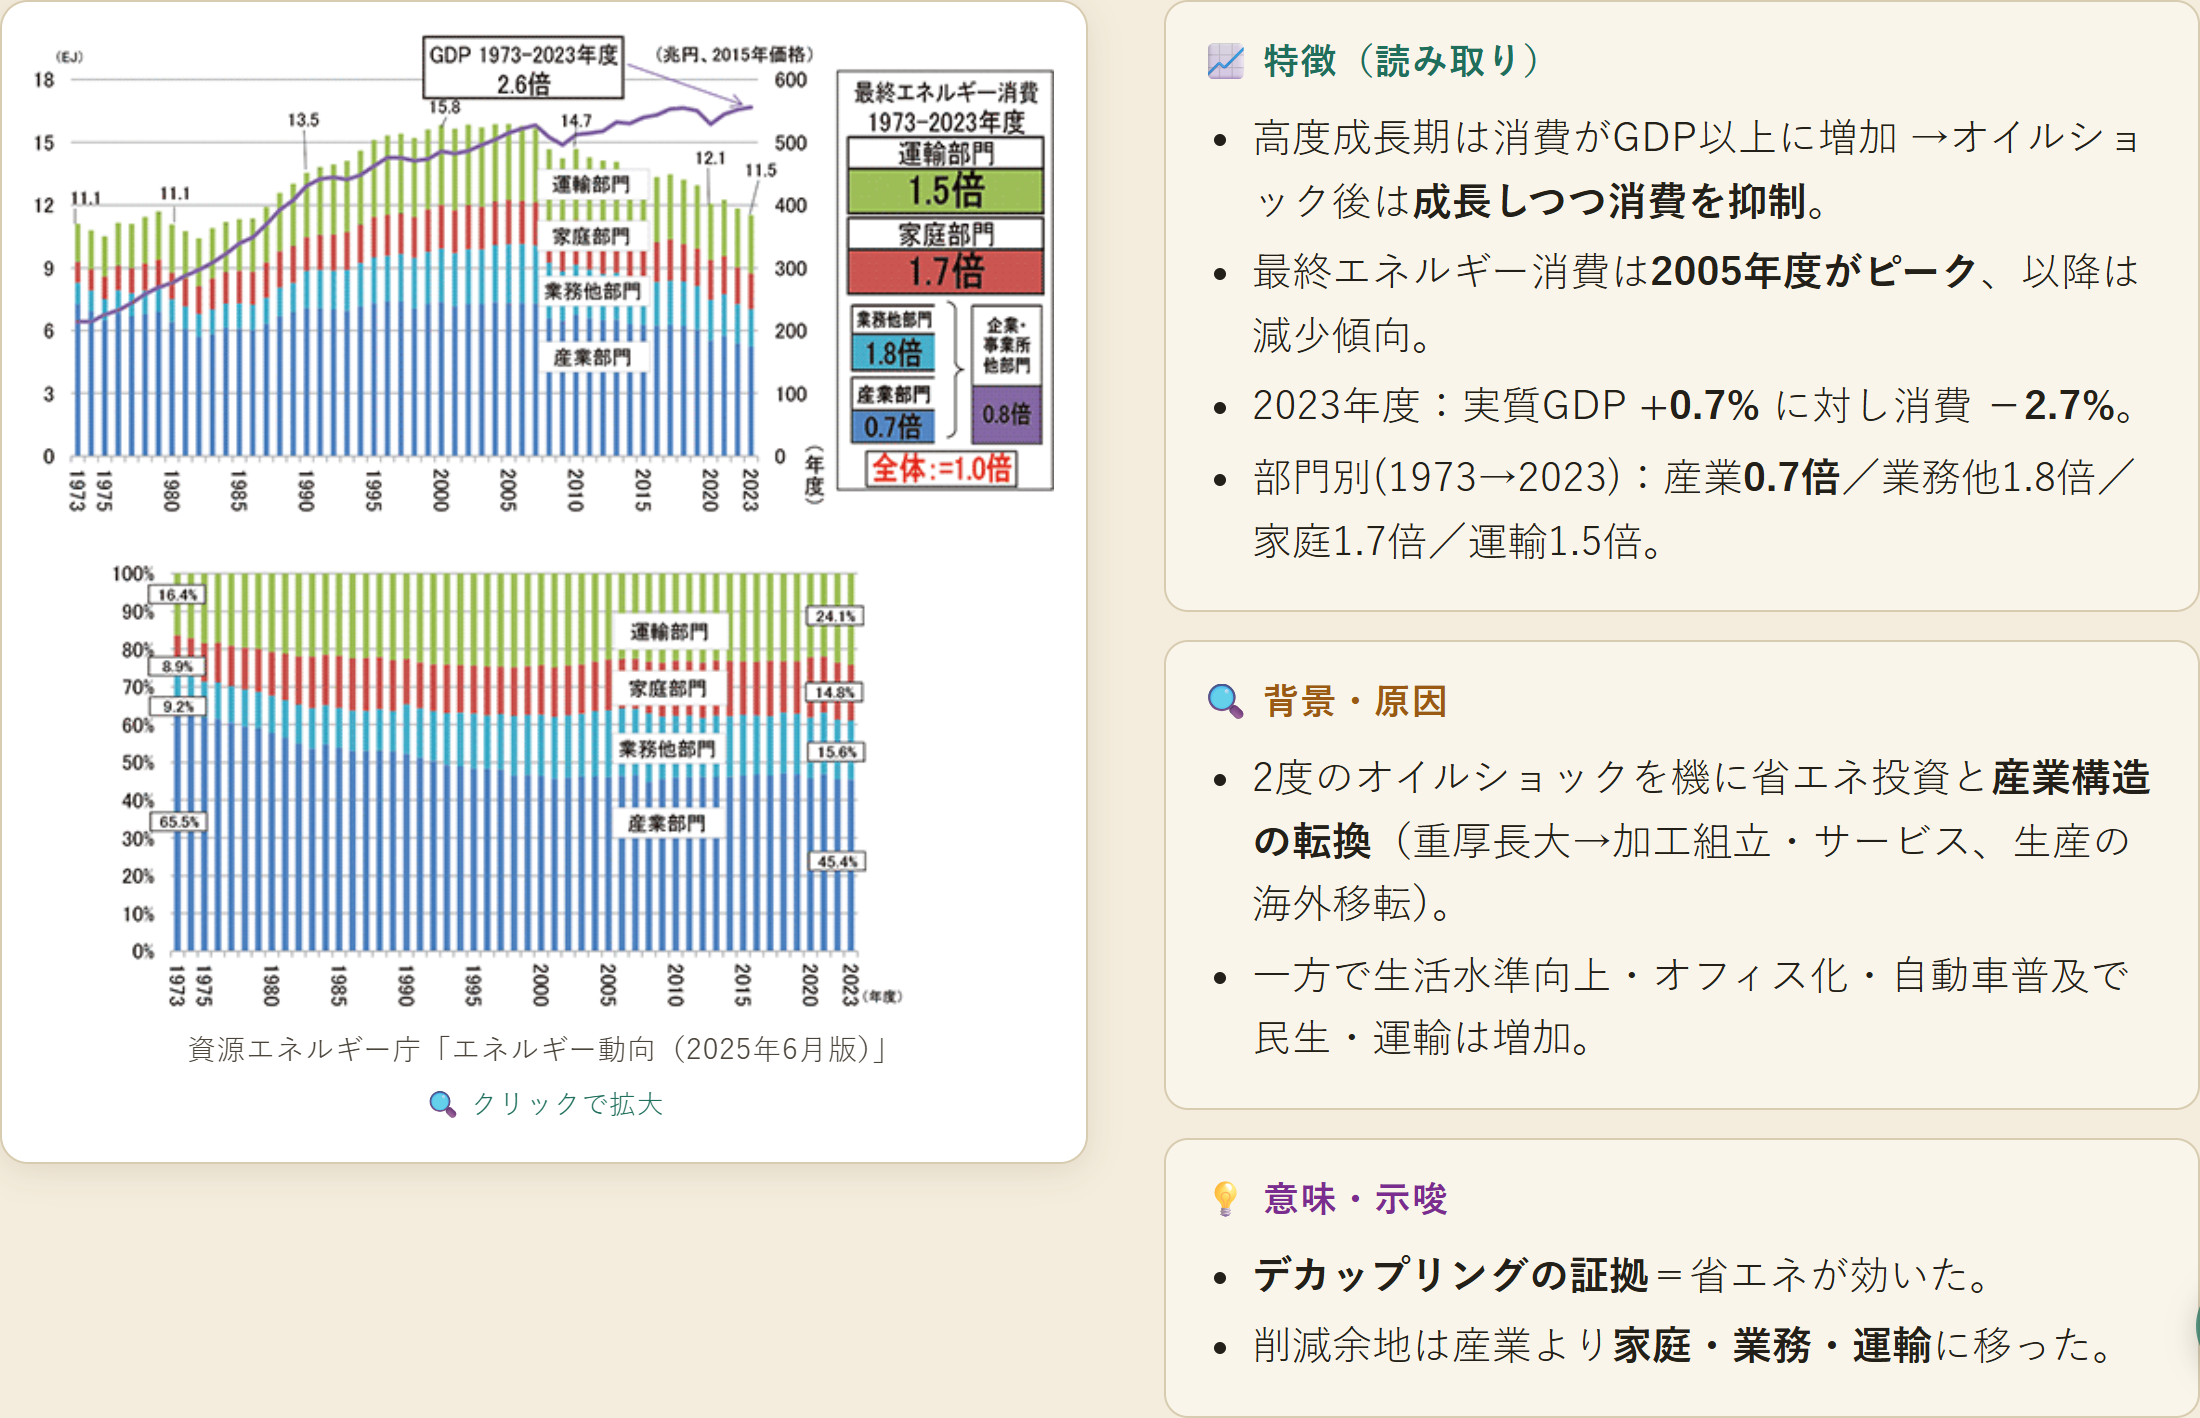Click the 全体:=1.0倍 label in legend
This screenshot has height=1418, width=2200.
[x=941, y=468]
